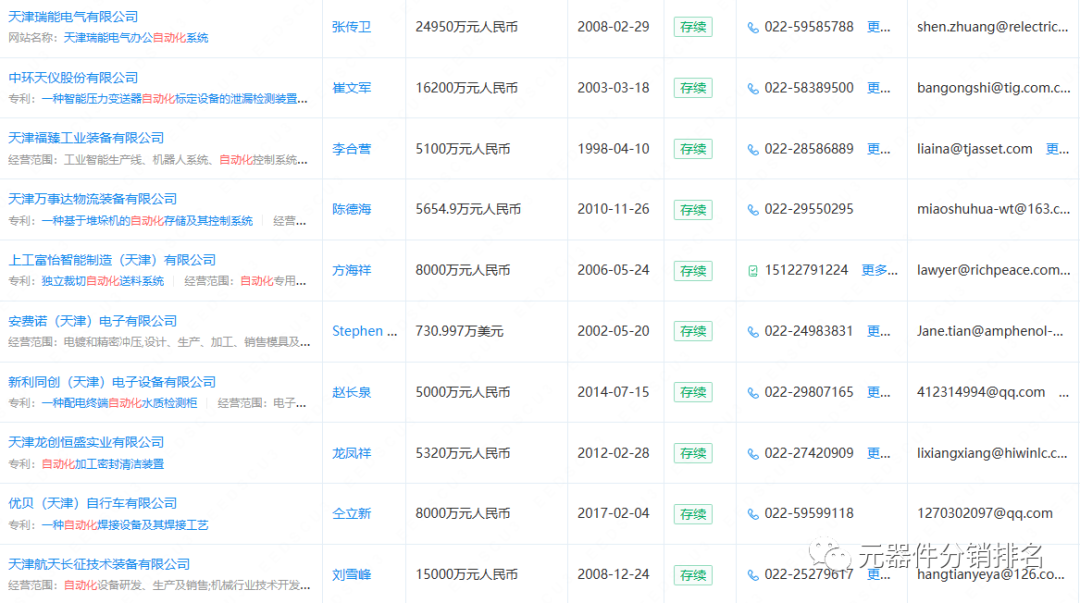This screenshot has width=1080, height=603.
Task: Select email 1270302097@qq.com
Action: click(985, 513)
